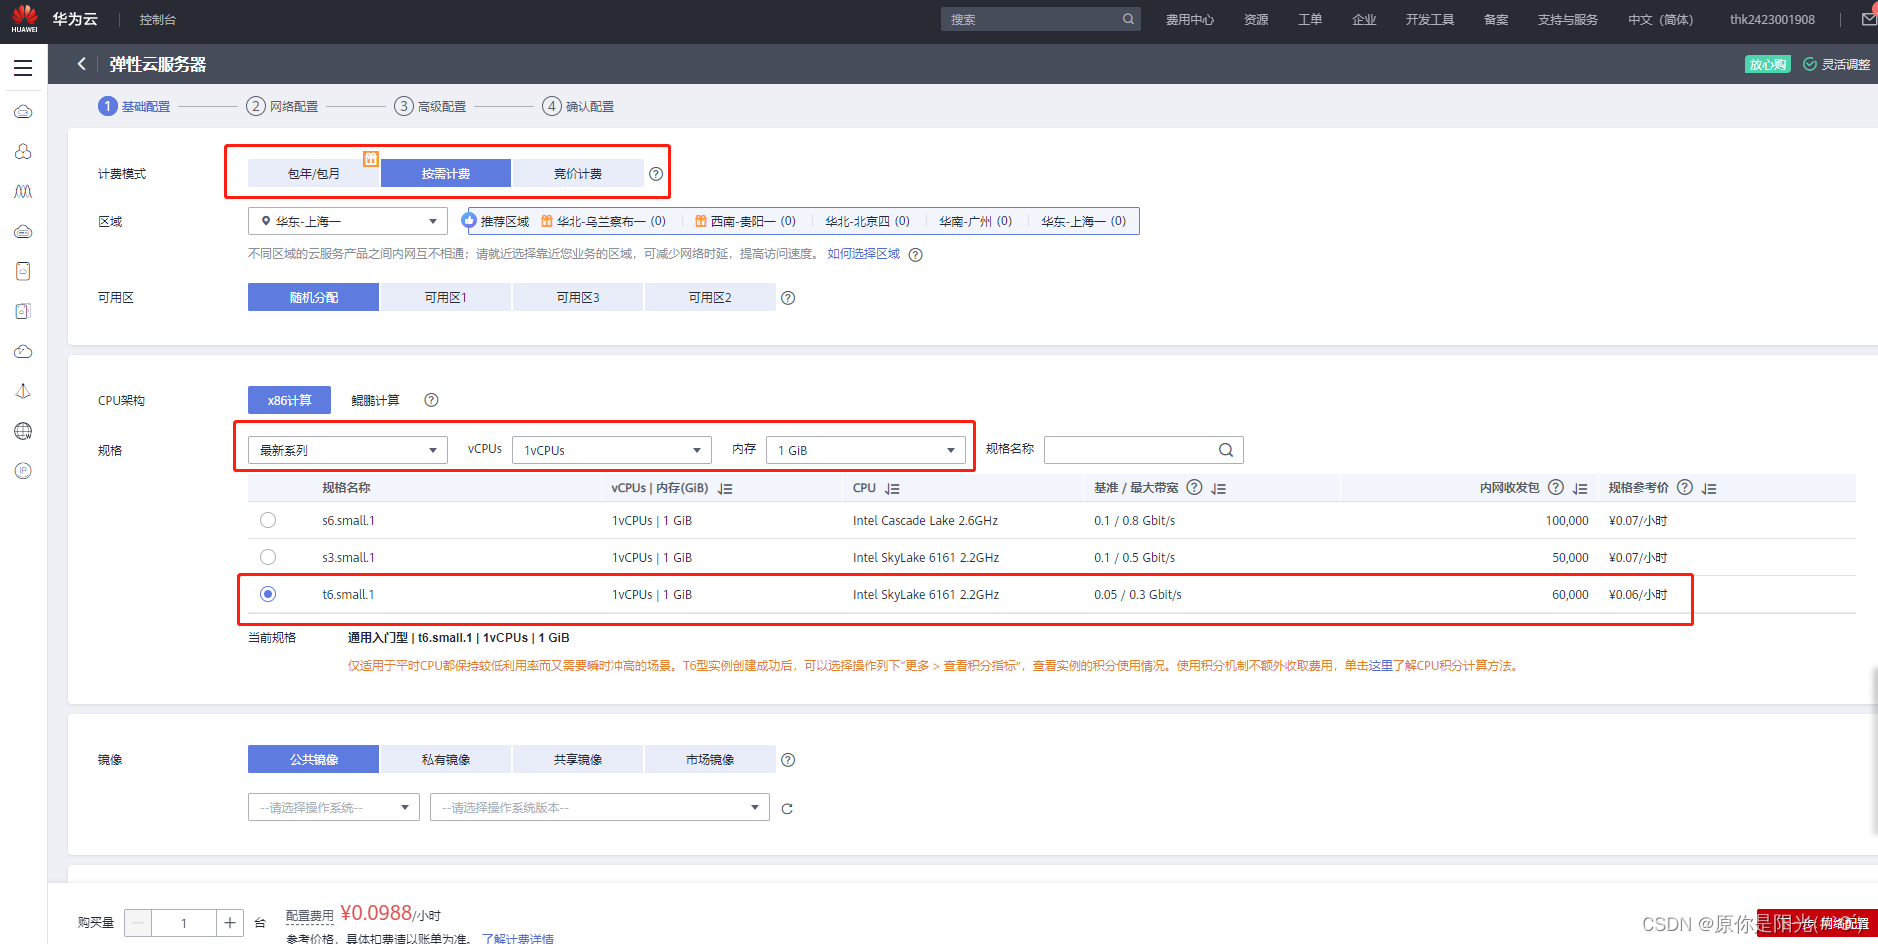This screenshot has width=1878, height=944.
Task: Open the 最新系列 series dropdown
Action: [x=348, y=450]
